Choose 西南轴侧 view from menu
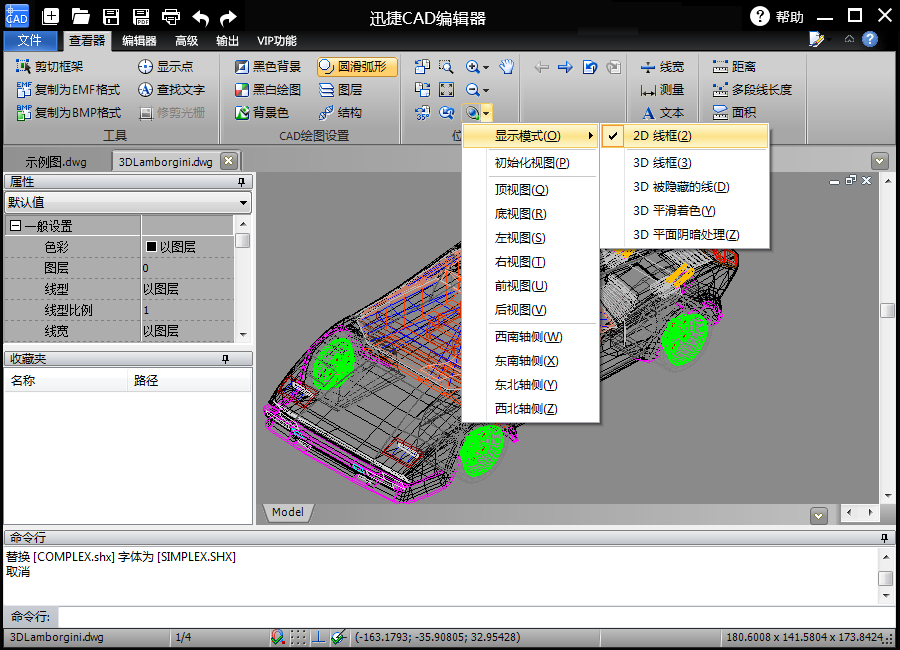 (x=528, y=337)
